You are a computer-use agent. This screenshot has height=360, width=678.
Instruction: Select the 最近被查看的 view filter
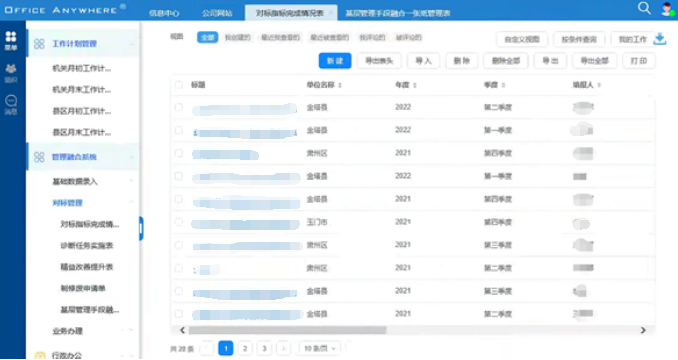point(329,38)
